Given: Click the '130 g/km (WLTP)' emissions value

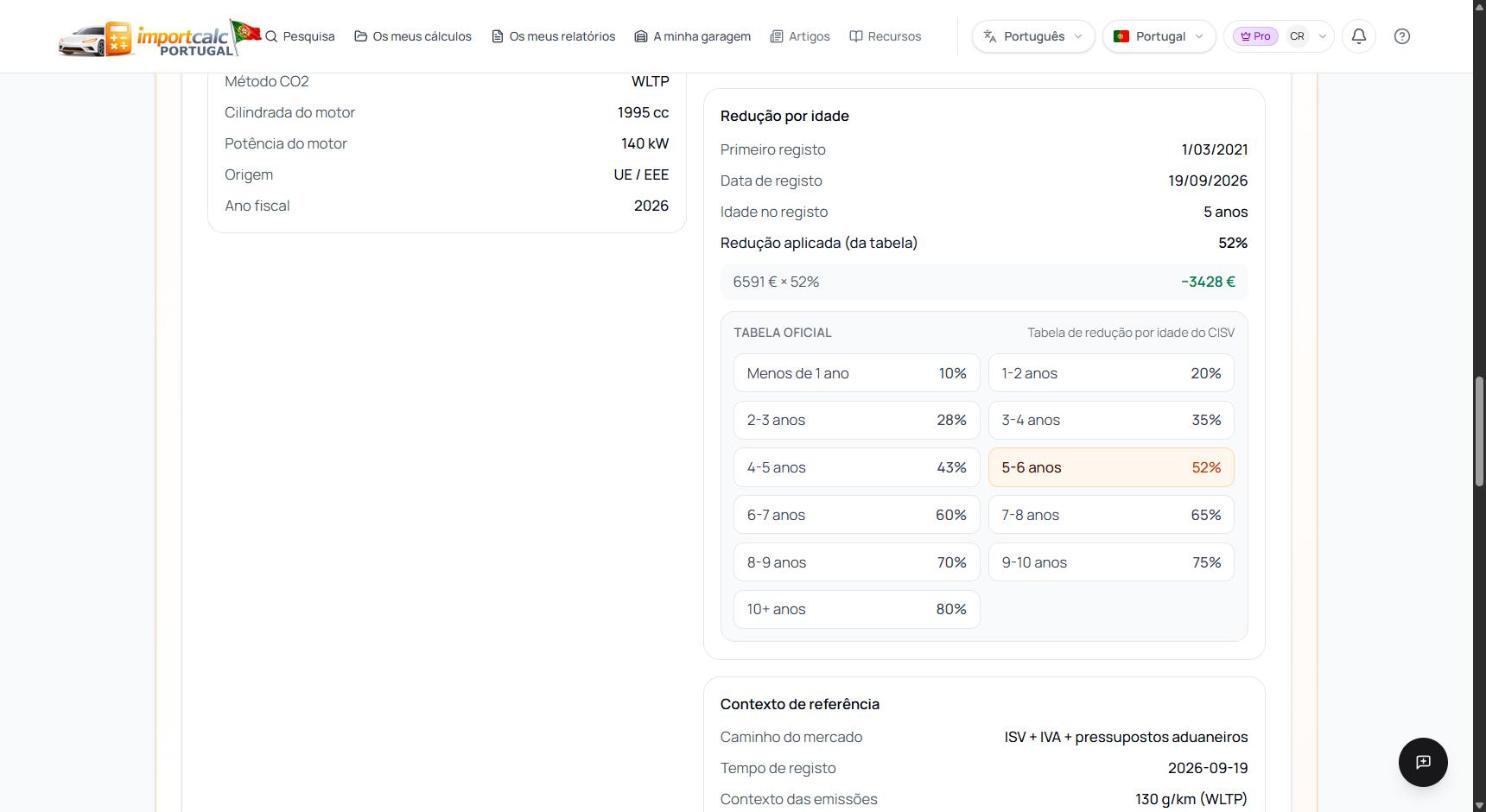Looking at the screenshot, I should 1192,799.
